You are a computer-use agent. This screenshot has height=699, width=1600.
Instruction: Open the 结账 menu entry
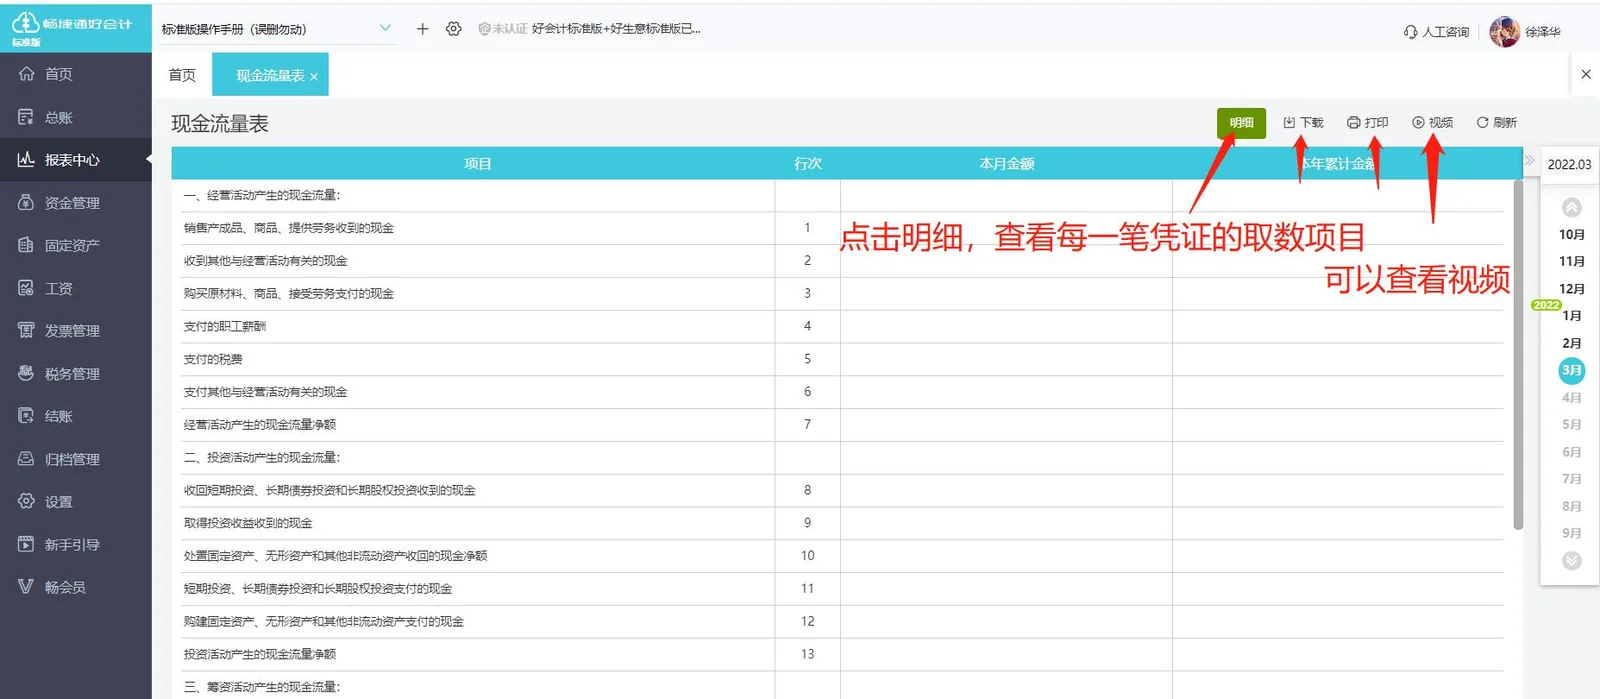(76, 416)
